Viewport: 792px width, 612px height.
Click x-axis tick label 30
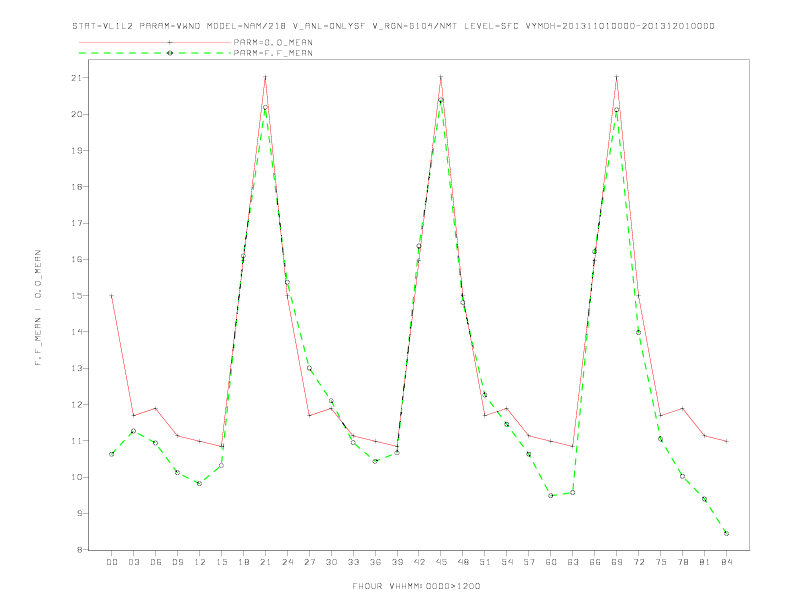(x=331, y=562)
